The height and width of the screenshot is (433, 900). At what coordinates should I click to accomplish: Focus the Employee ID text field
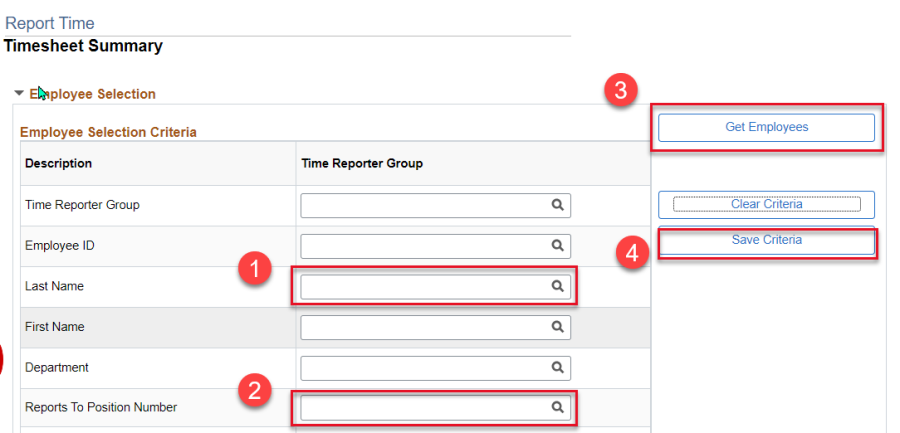click(436, 246)
